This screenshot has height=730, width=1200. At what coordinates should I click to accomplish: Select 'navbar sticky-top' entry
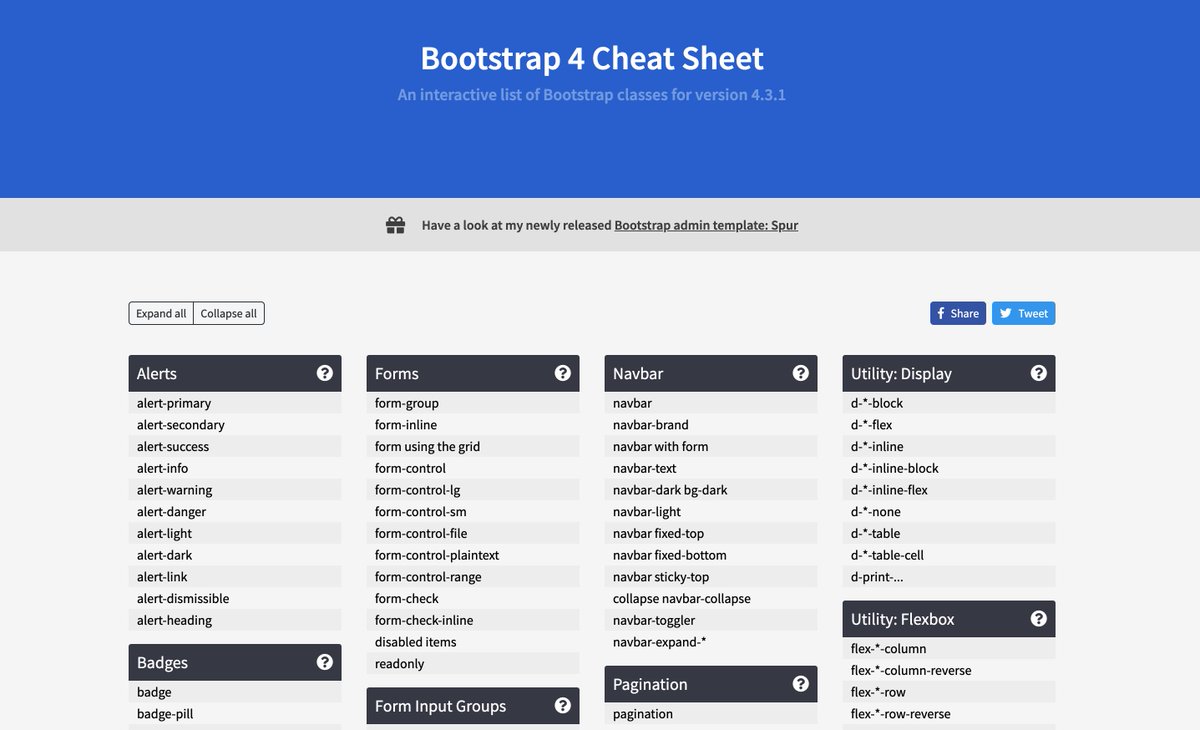click(x=711, y=577)
